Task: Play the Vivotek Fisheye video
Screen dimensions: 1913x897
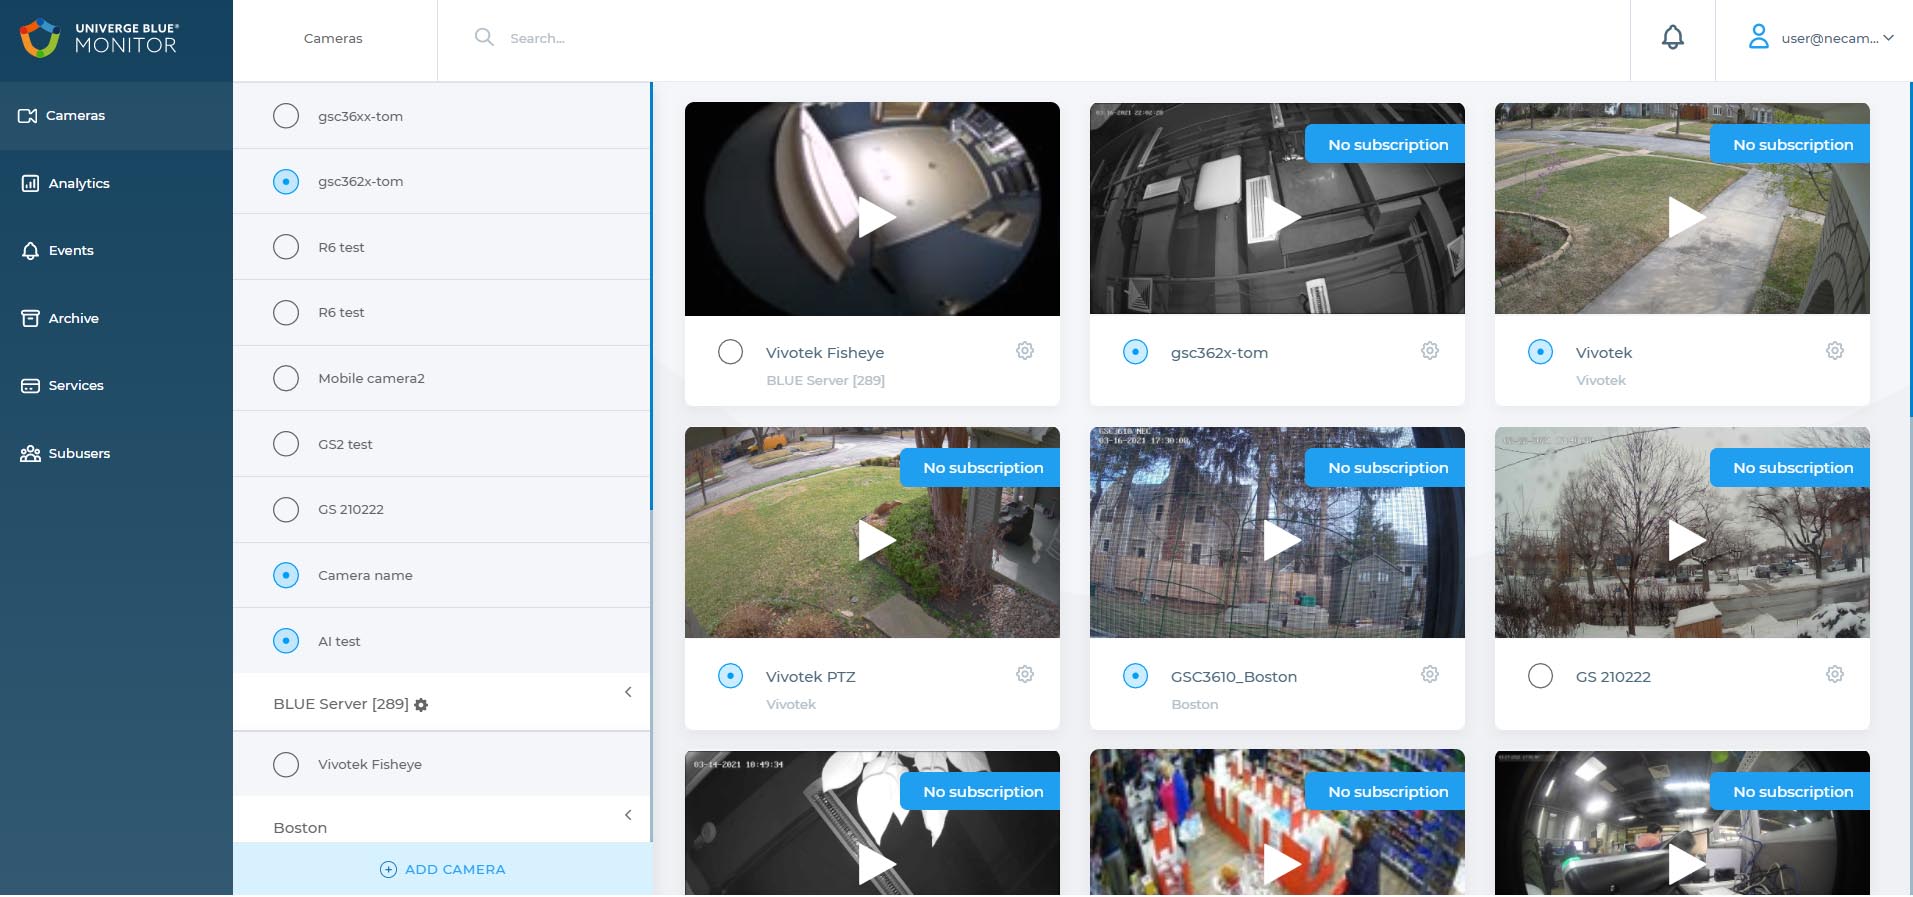Action: 876,217
